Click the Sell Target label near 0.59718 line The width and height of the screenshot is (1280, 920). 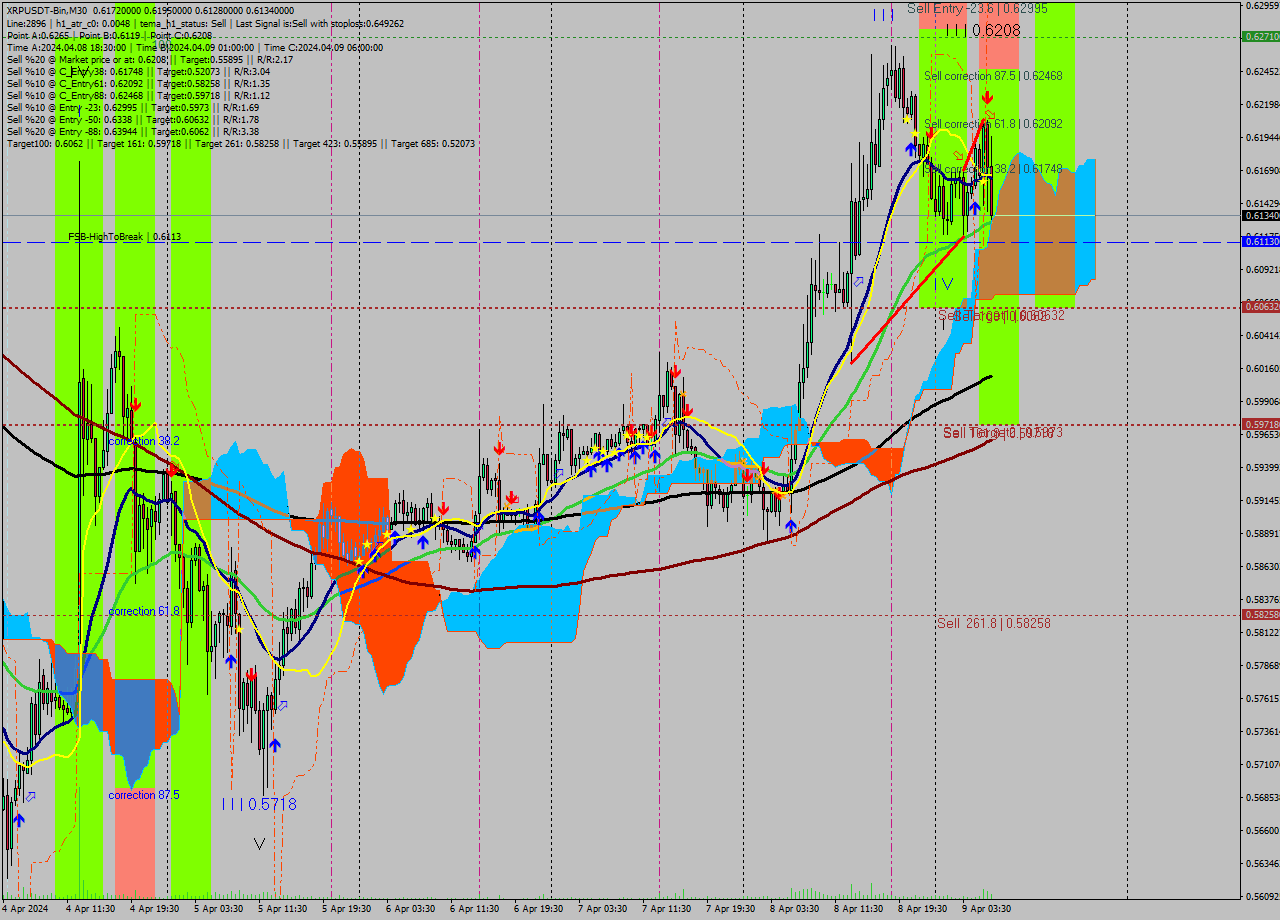pyautogui.click(x=1003, y=432)
